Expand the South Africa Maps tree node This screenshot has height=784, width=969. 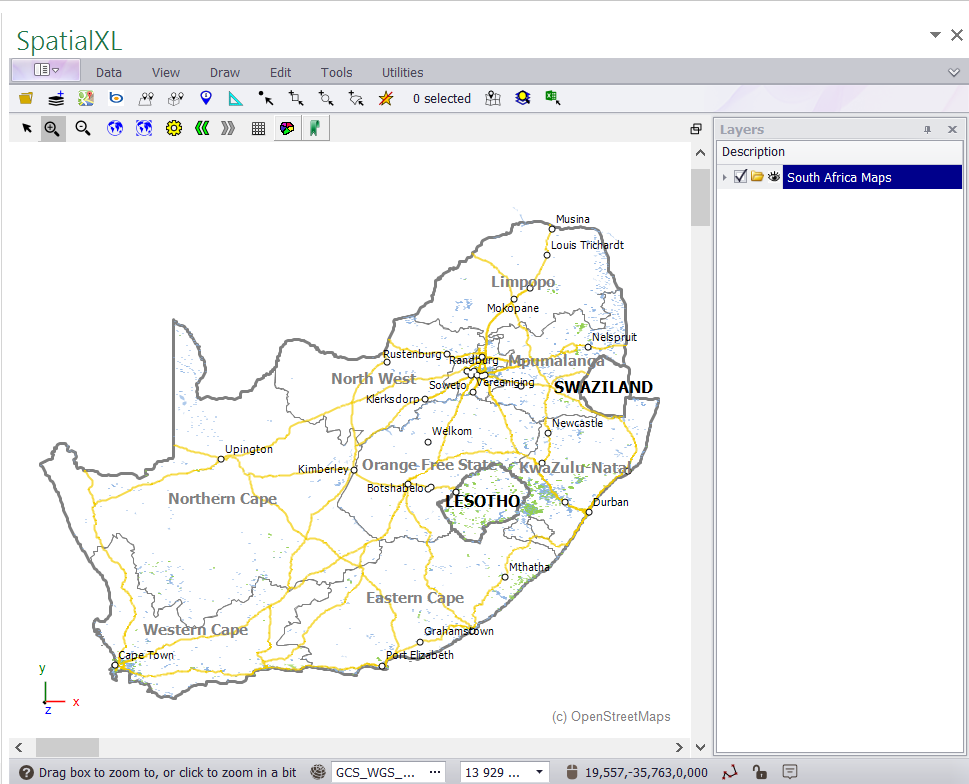[724, 176]
